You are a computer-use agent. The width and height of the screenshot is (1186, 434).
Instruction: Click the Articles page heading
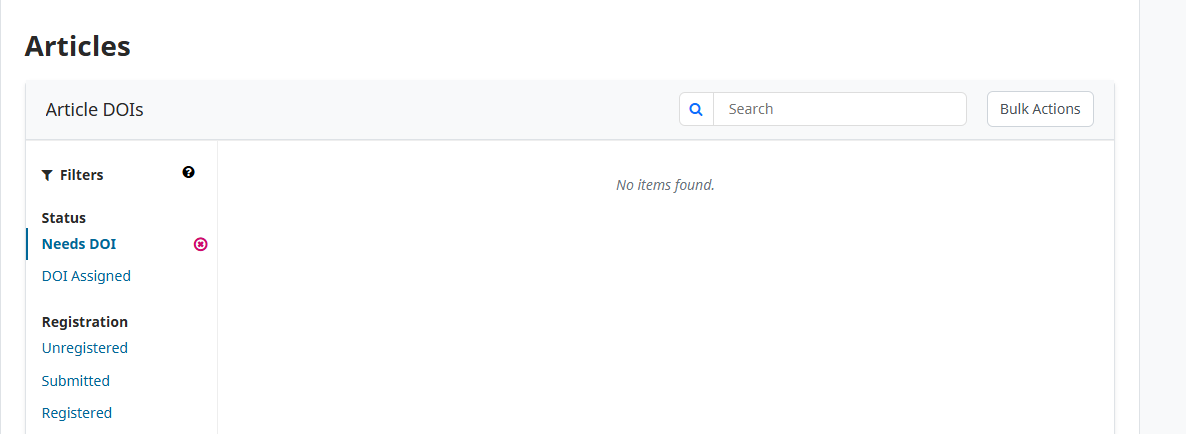[78, 46]
